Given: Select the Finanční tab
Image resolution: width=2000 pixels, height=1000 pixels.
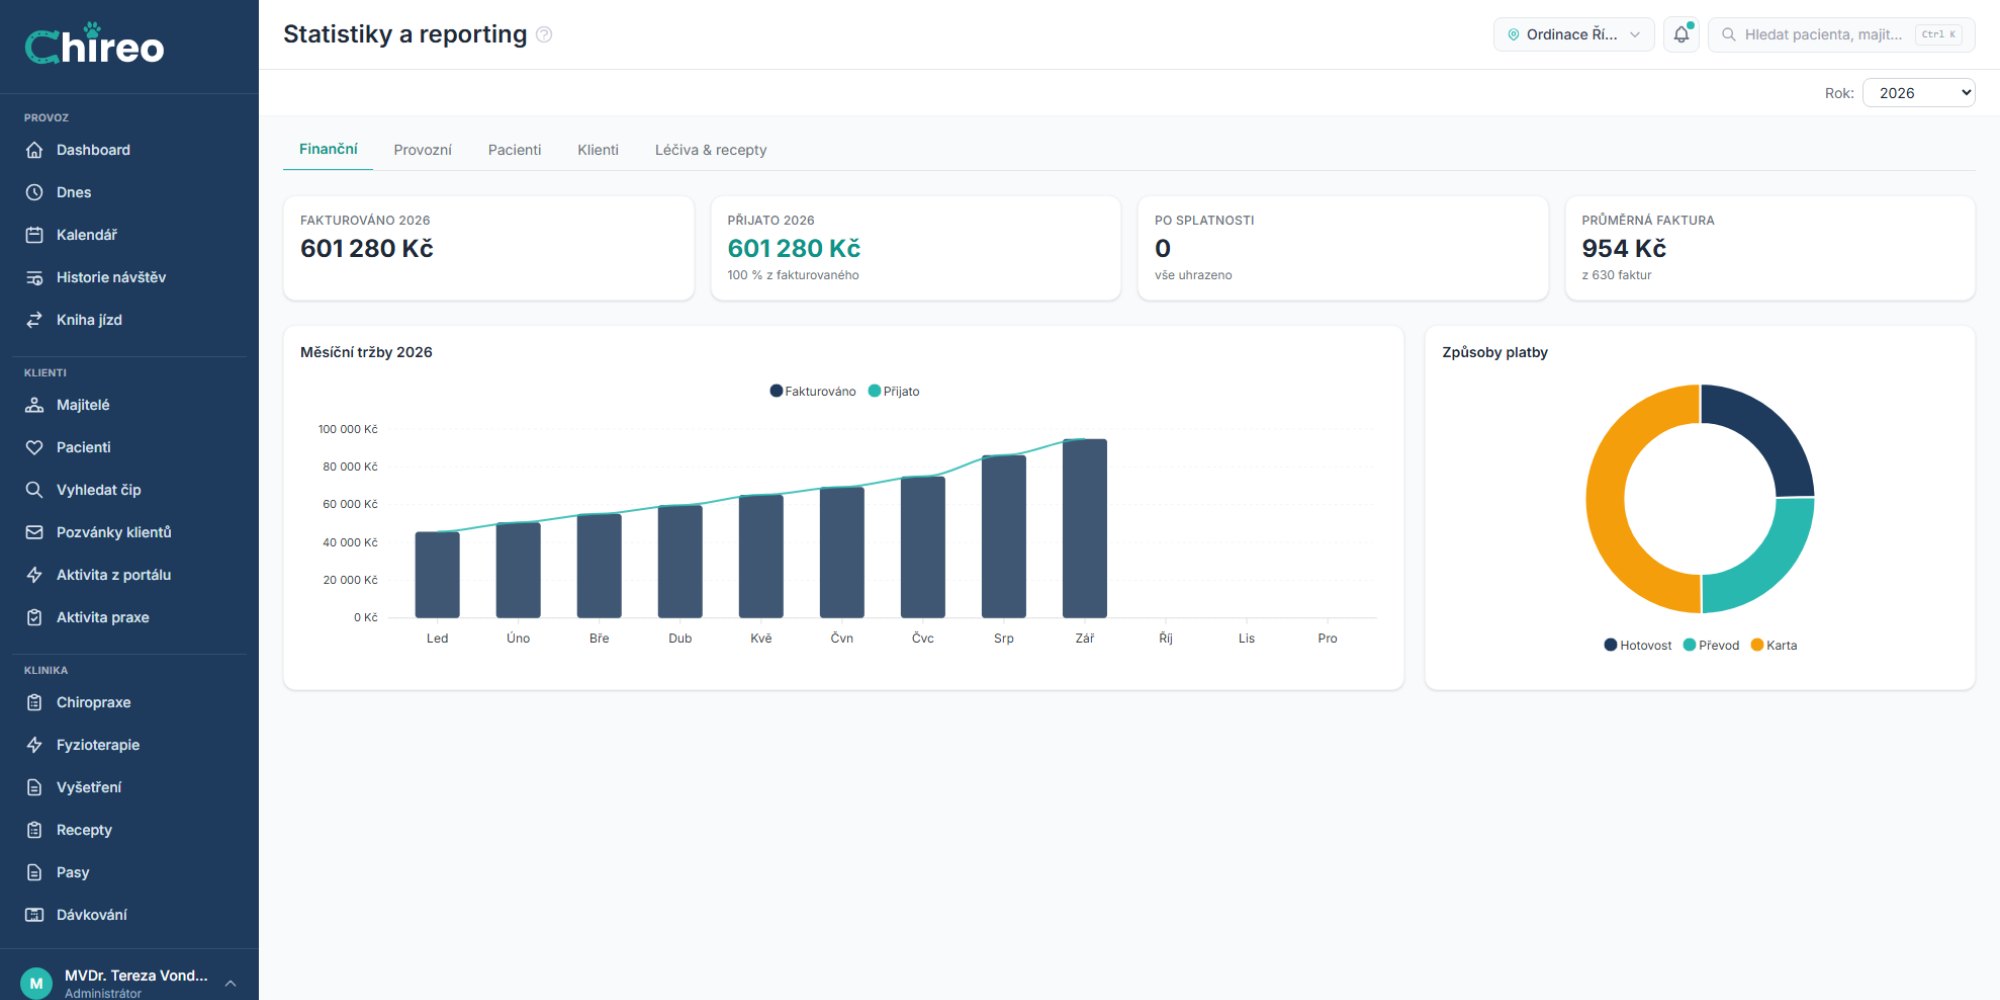Looking at the screenshot, I should 328,149.
